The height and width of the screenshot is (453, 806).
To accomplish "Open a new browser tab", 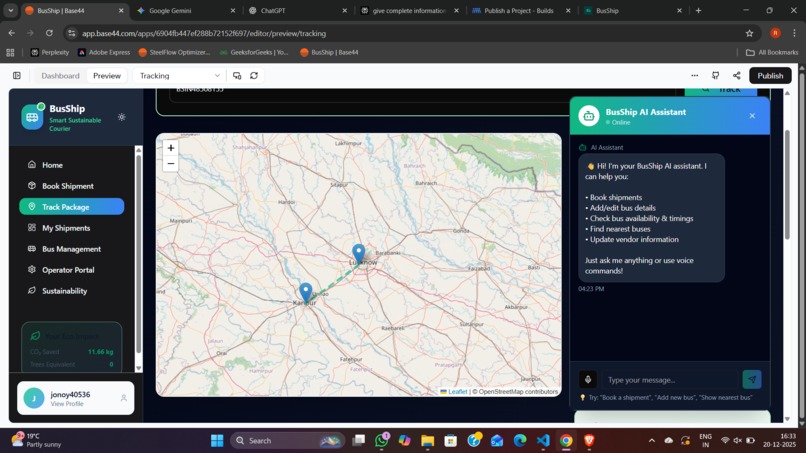I will point(698,10).
